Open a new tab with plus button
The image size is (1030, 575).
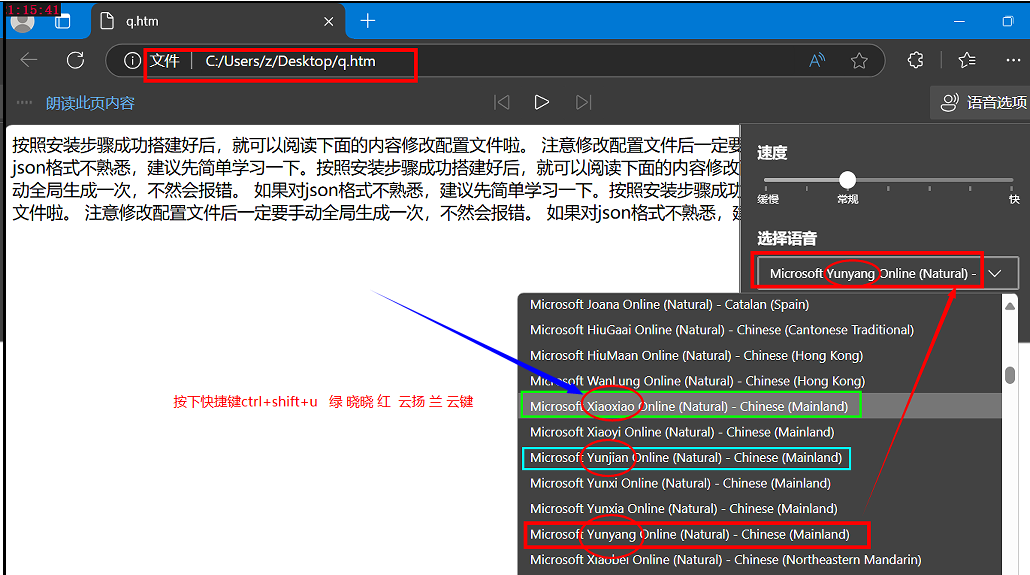(368, 21)
